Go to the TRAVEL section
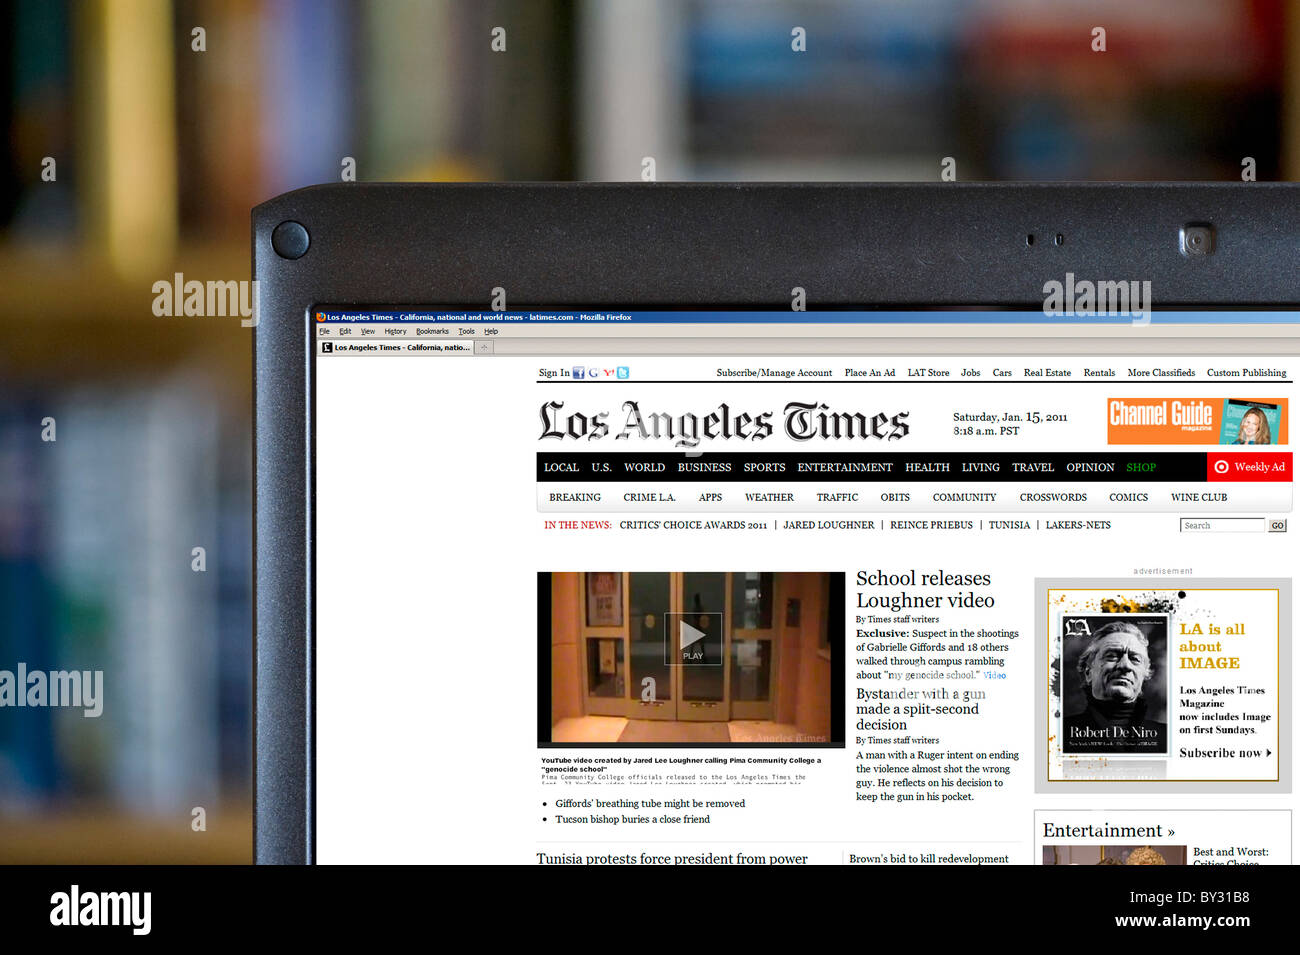Screen dimensions: 1300x955 [1032, 467]
